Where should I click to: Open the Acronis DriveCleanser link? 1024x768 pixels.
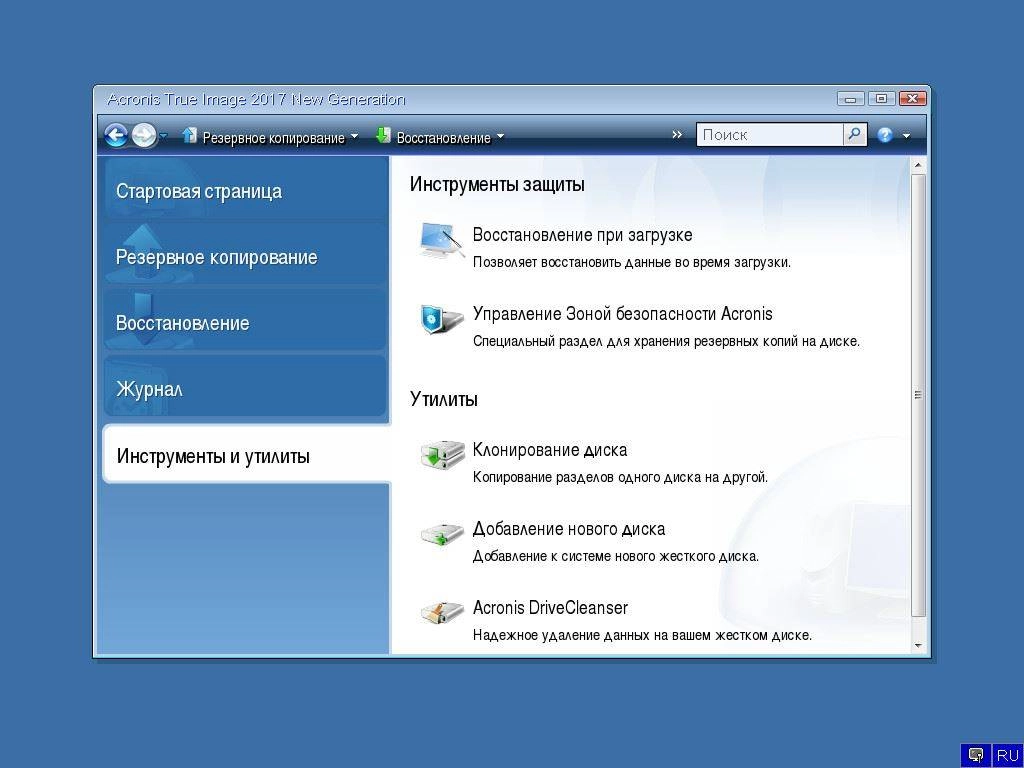point(550,607)
